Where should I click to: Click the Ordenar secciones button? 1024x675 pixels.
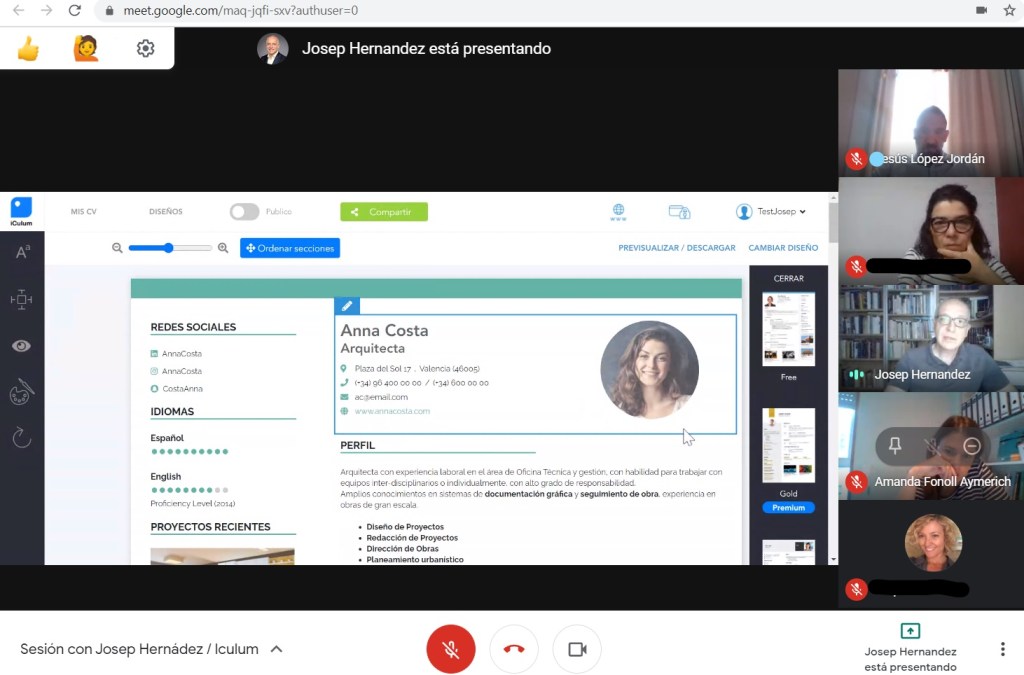pos(290,248)
